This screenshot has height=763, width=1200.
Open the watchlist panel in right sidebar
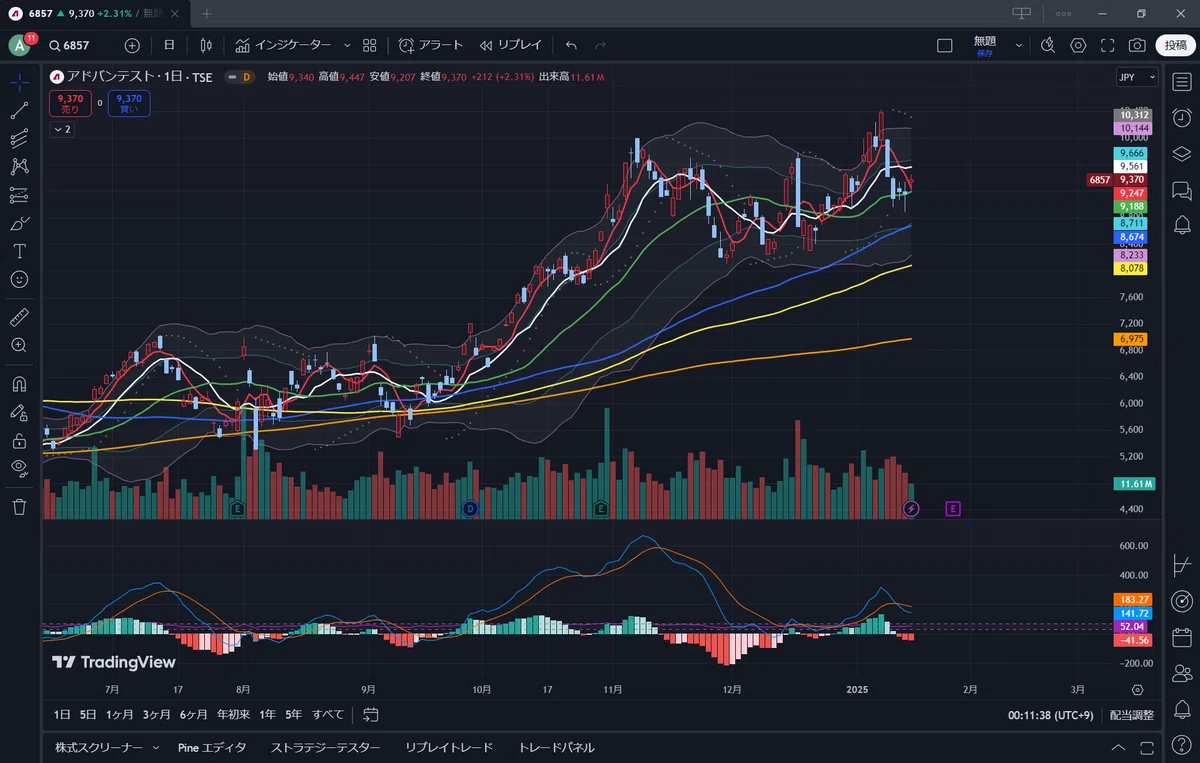click(x=1181, y=83)
